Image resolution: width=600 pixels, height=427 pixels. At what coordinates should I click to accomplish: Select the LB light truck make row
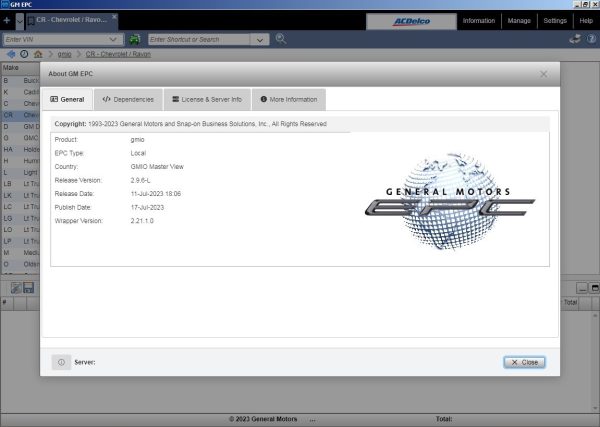(x=21, y=184)
